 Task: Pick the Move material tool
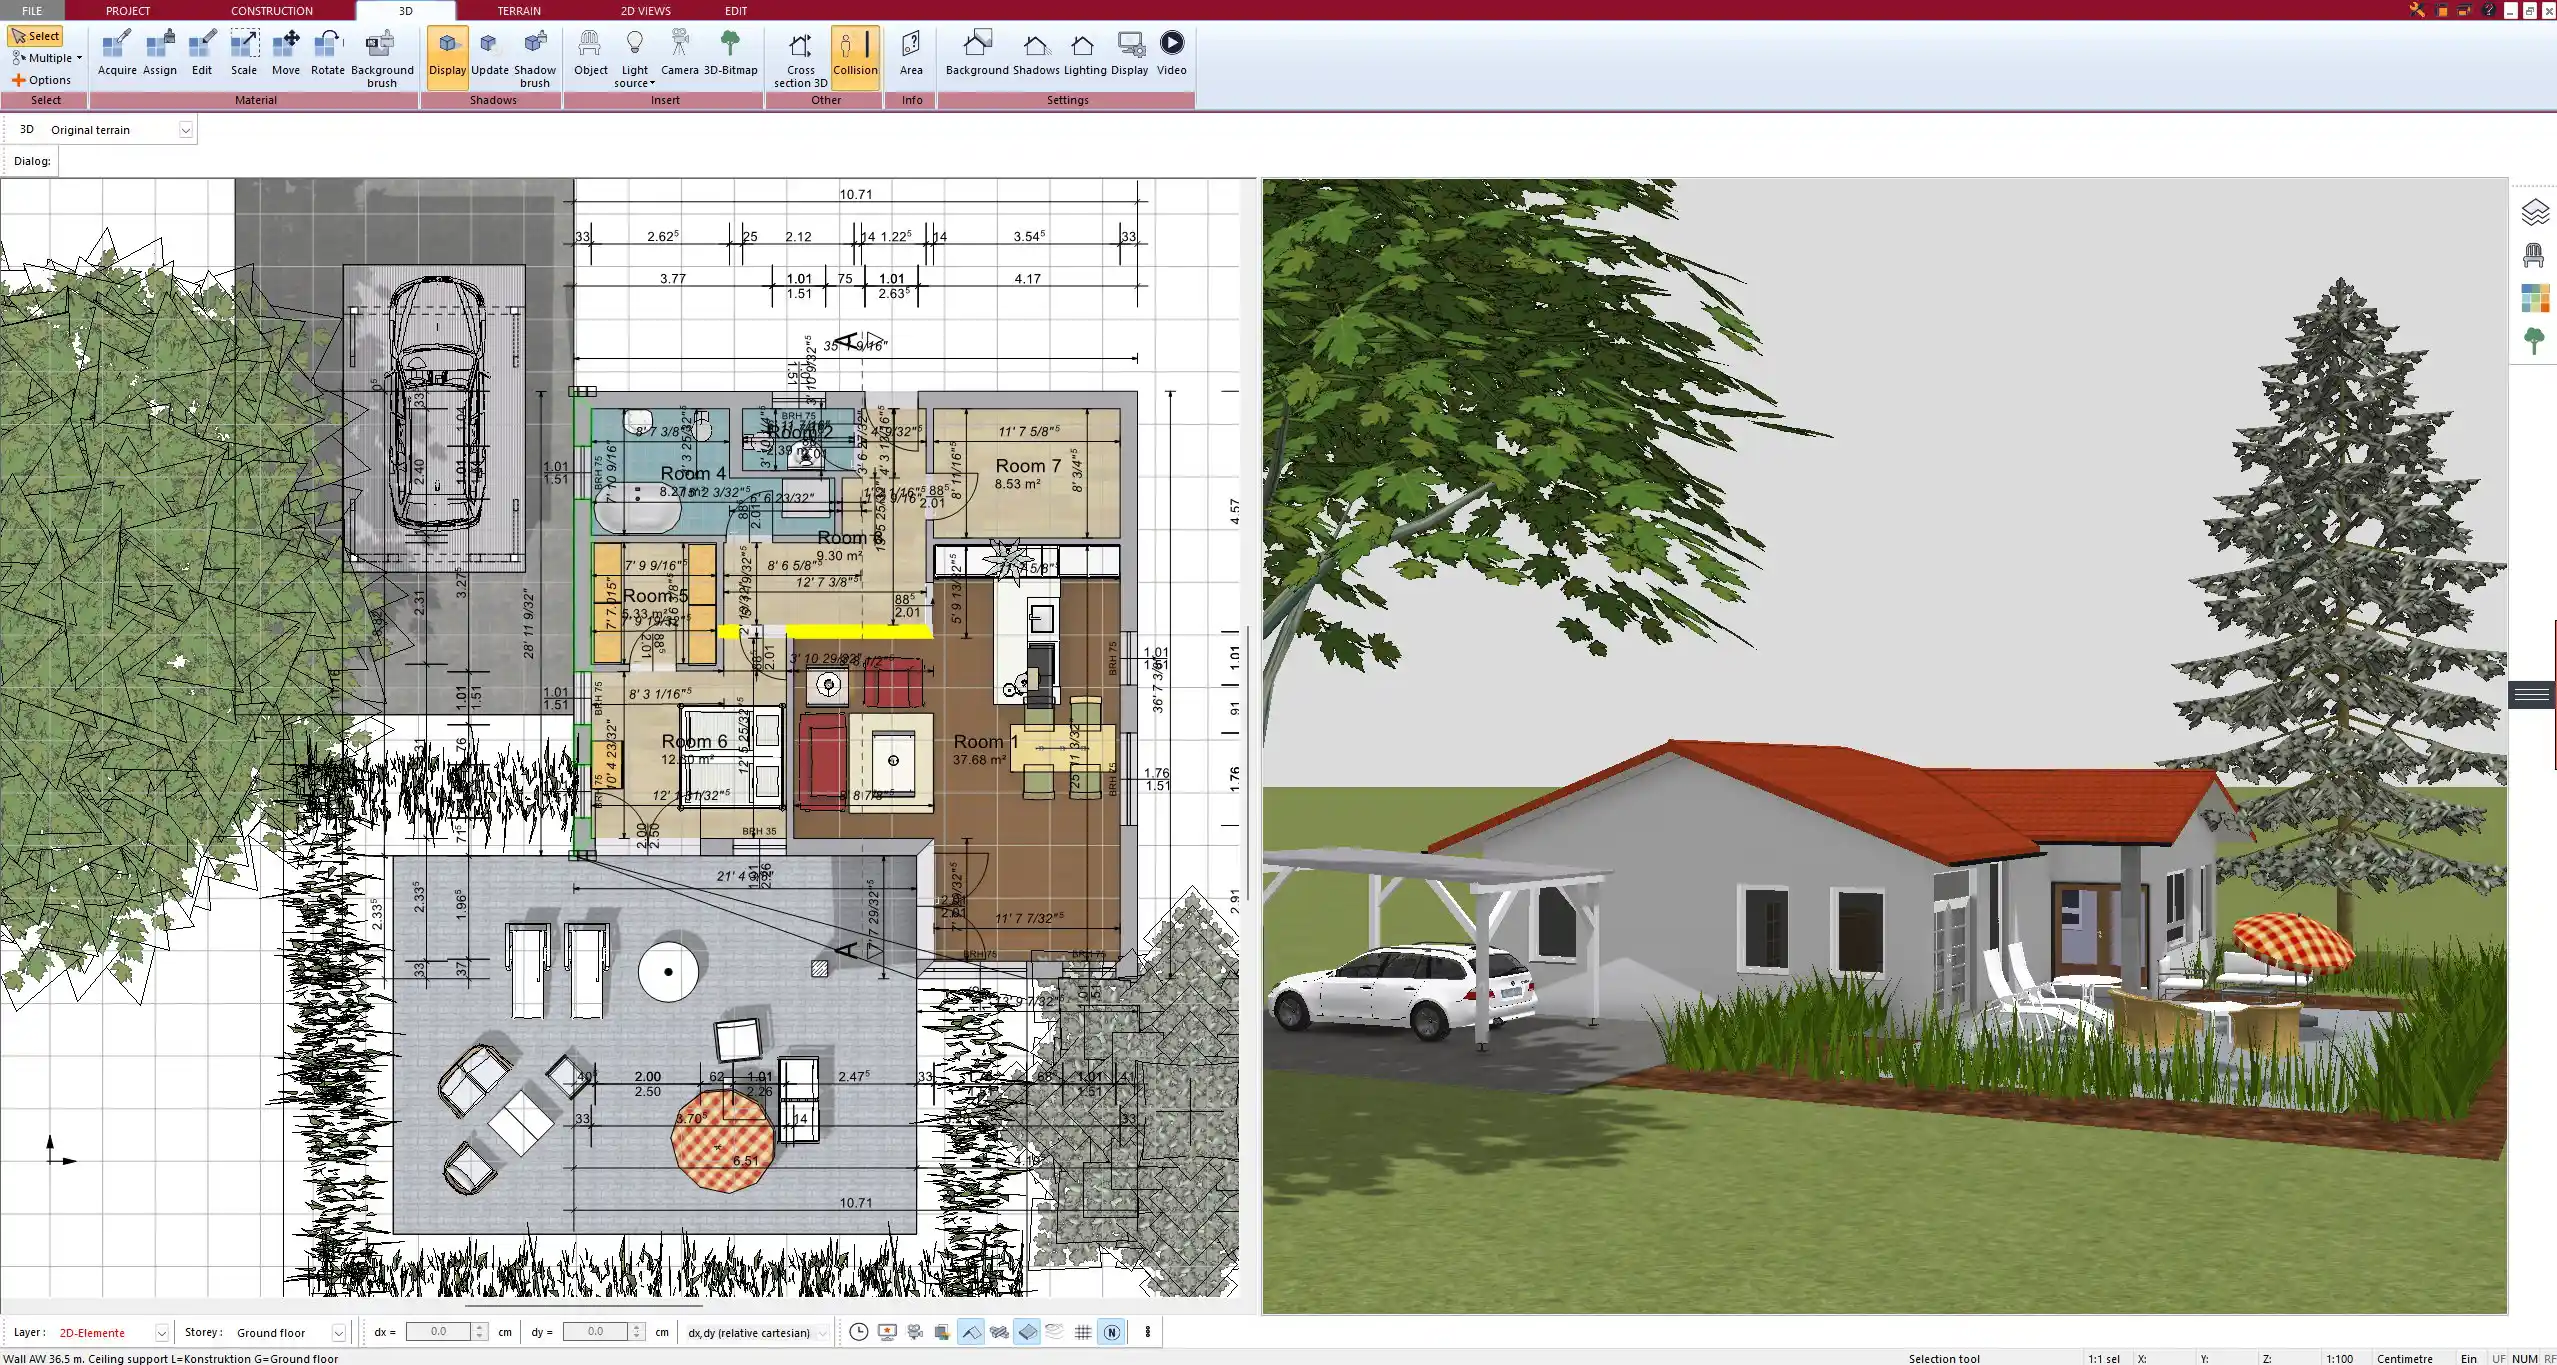[286, 54]
